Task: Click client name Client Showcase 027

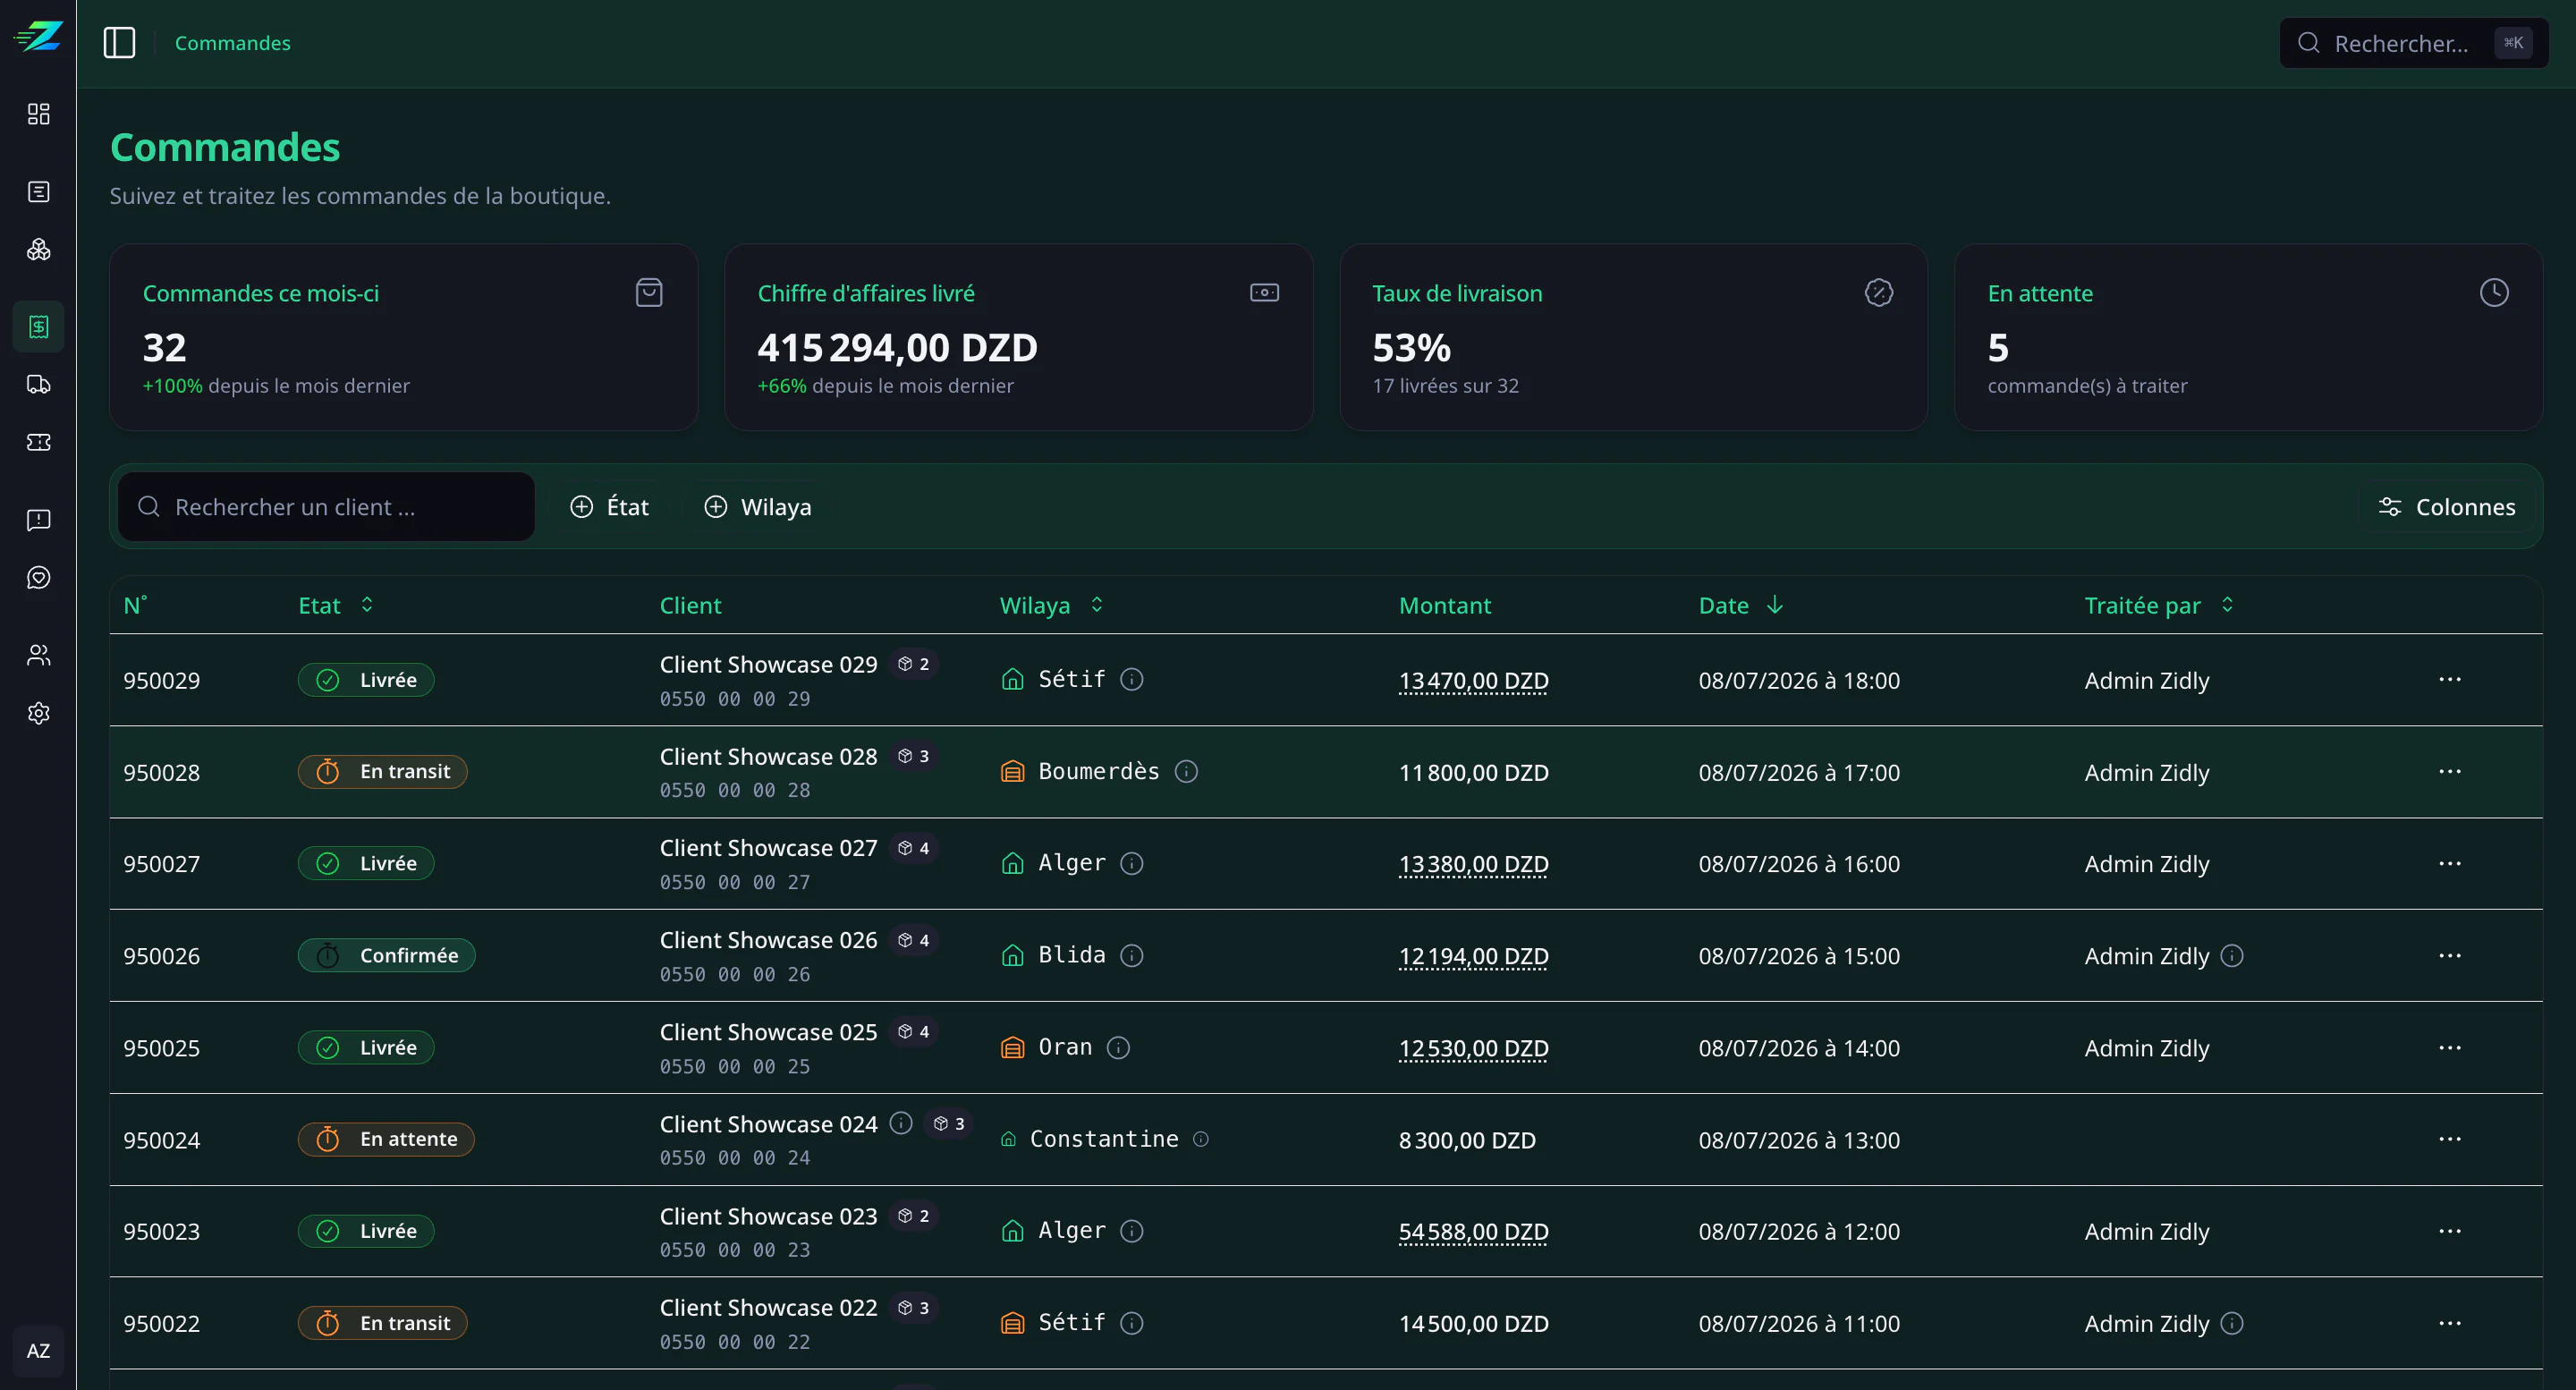Action: (x=768, y=848)
